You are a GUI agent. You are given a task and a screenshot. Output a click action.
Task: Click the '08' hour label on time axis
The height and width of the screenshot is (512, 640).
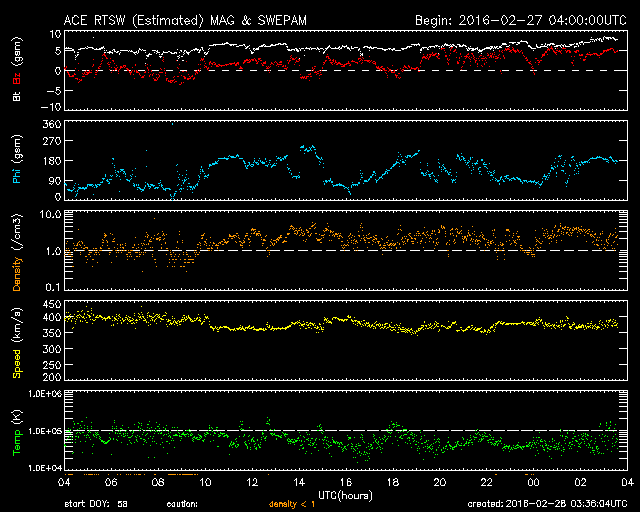[158, 482]
